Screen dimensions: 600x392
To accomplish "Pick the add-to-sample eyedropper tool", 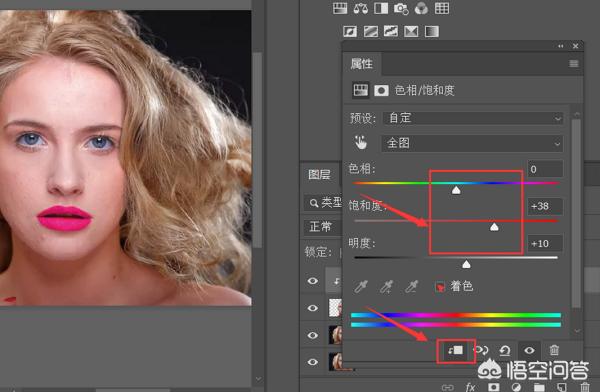I will (386, 286).
